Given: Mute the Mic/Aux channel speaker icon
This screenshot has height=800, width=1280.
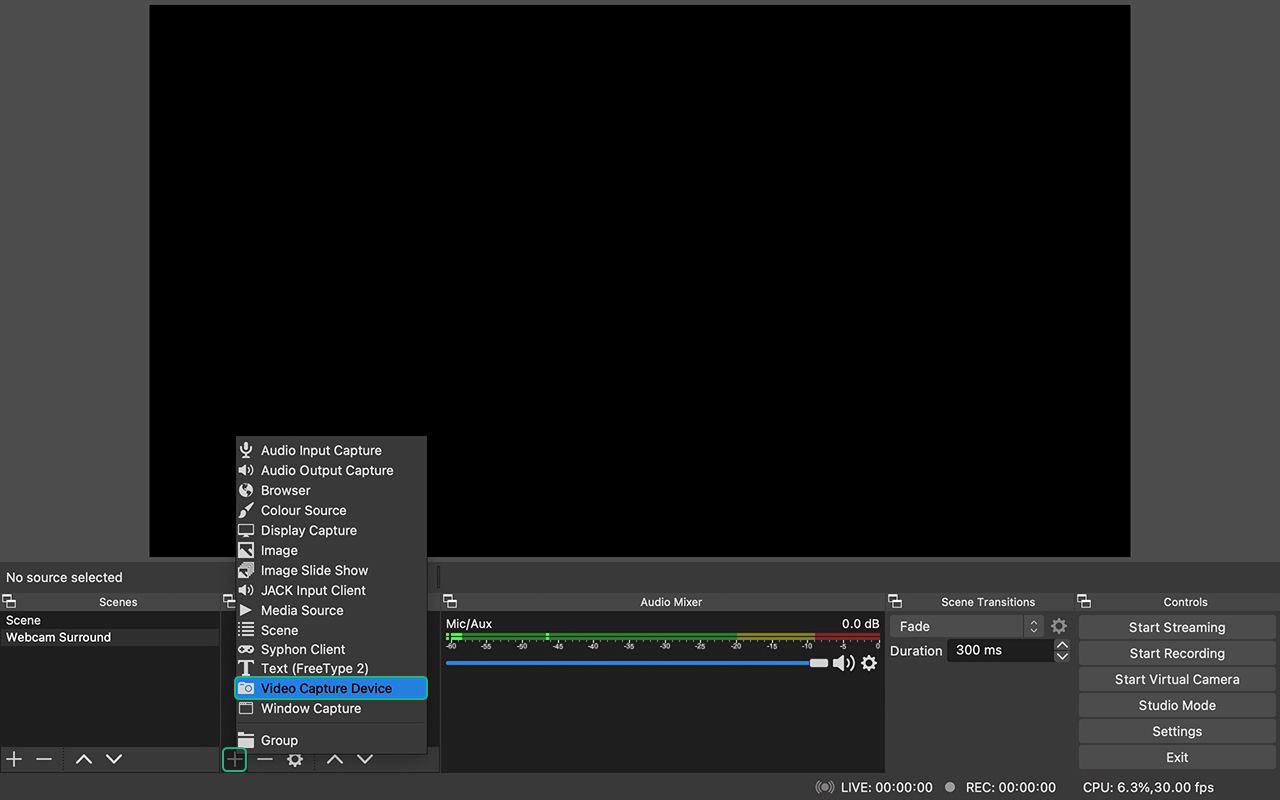Looking at the screenshot, I should (x=843, y=663).
